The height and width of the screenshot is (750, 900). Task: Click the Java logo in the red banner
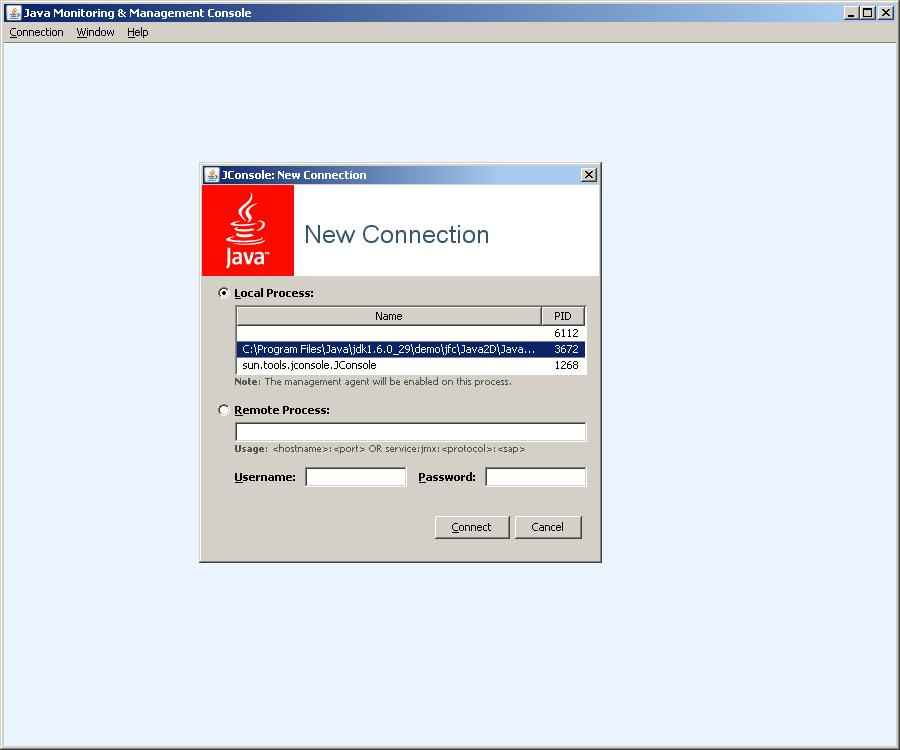(x=246, y=228)
